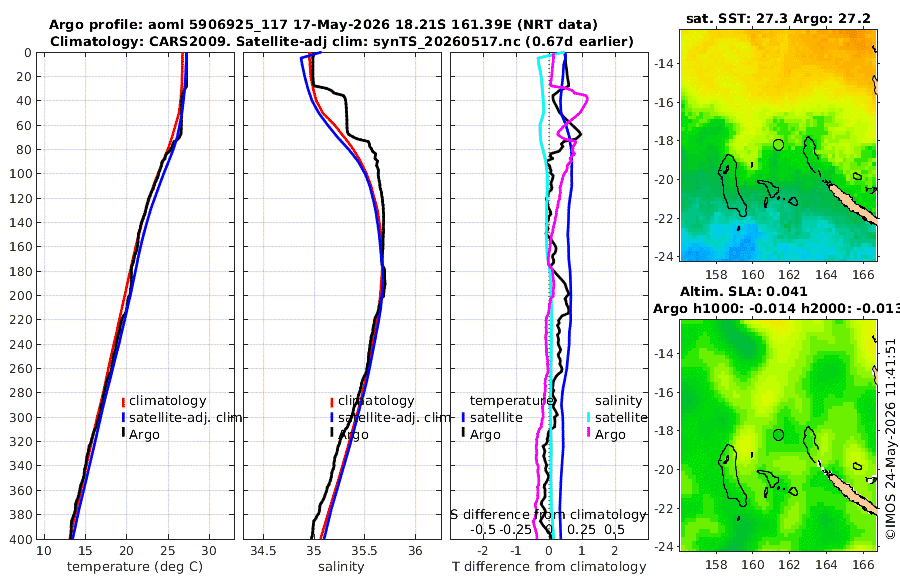Click the 'salinity' x-axis label

[341, 566]
